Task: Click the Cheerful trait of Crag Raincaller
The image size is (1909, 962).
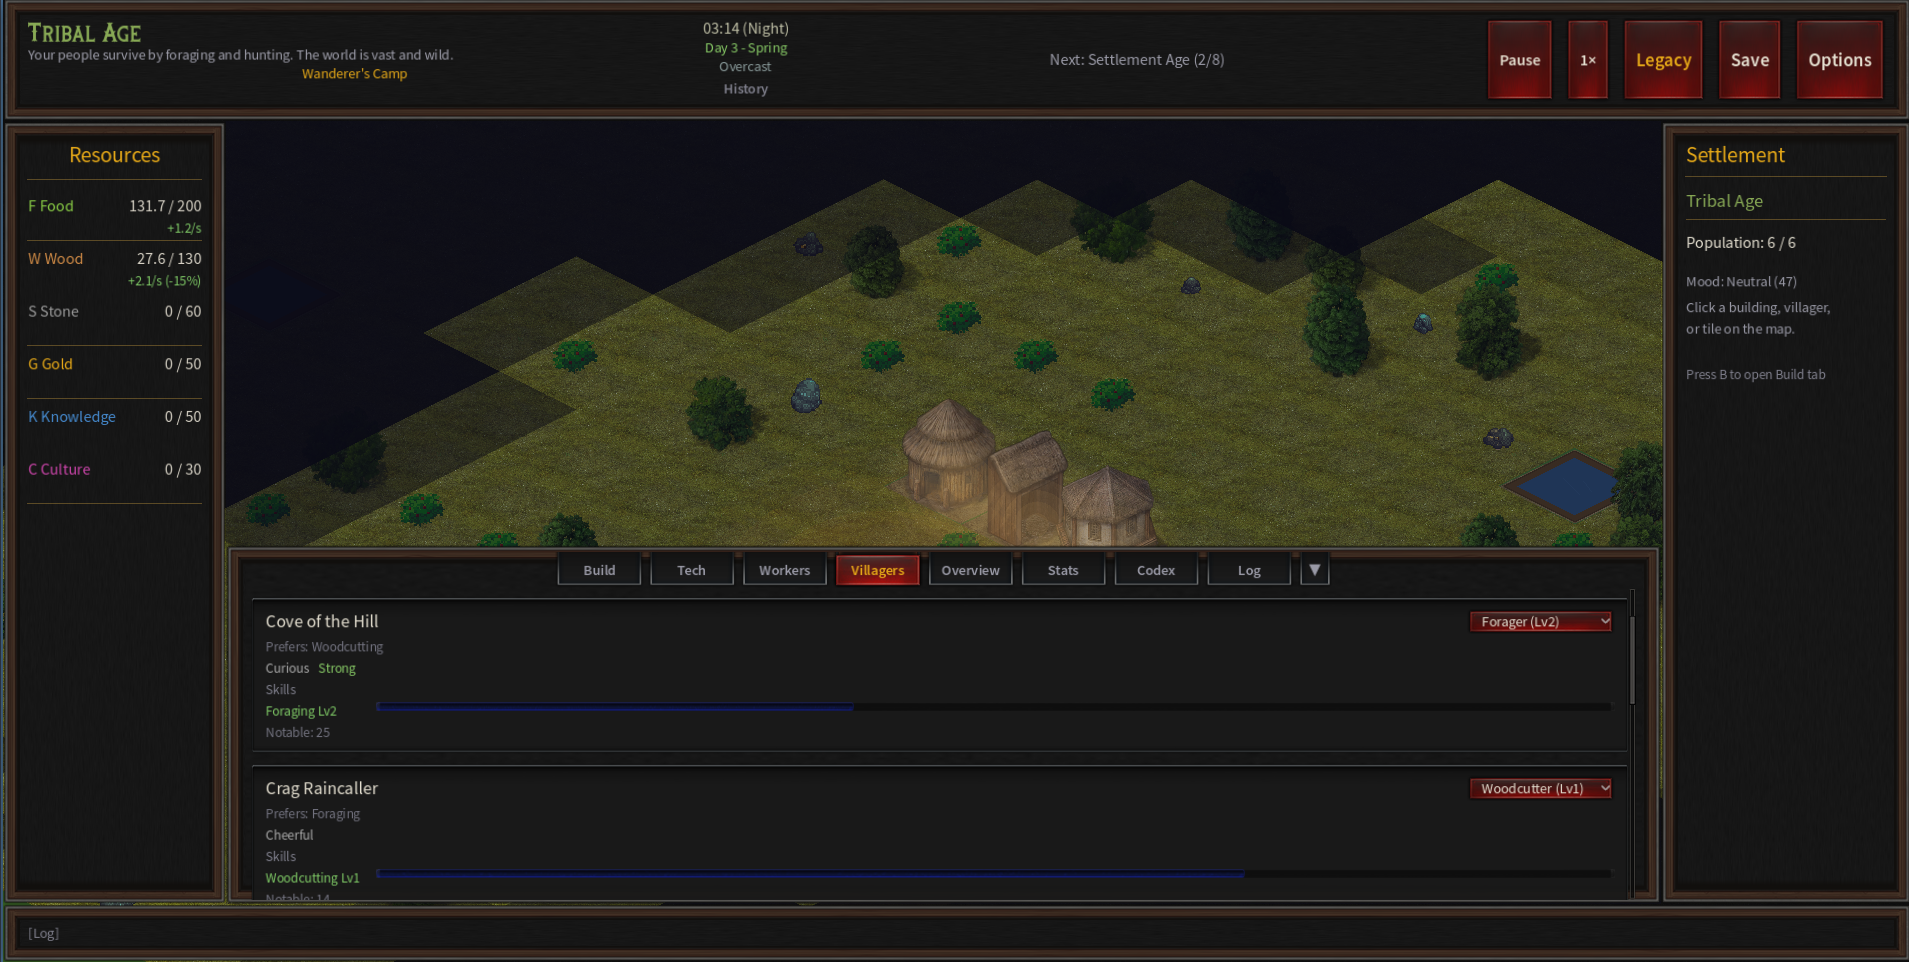Action: pos(289,836)
